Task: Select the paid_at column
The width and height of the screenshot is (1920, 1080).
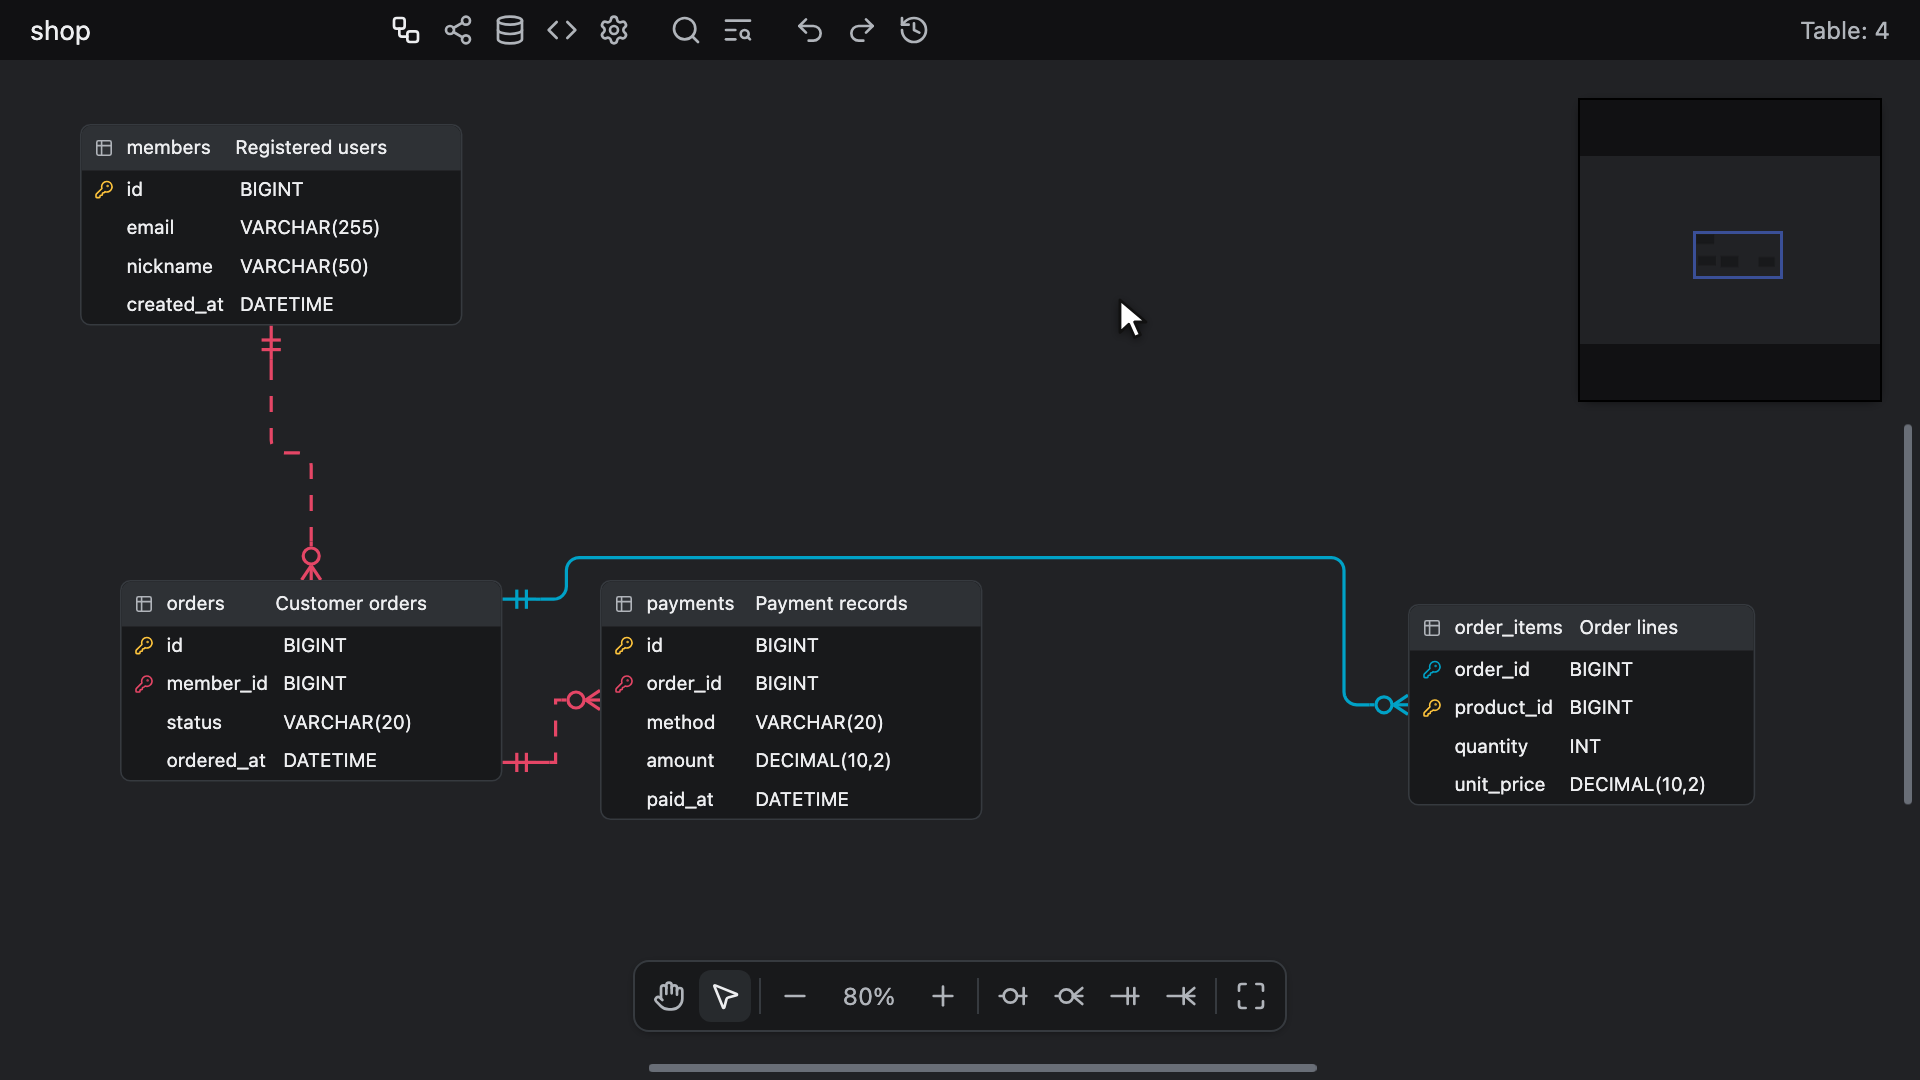Action: tap(680, 800)
